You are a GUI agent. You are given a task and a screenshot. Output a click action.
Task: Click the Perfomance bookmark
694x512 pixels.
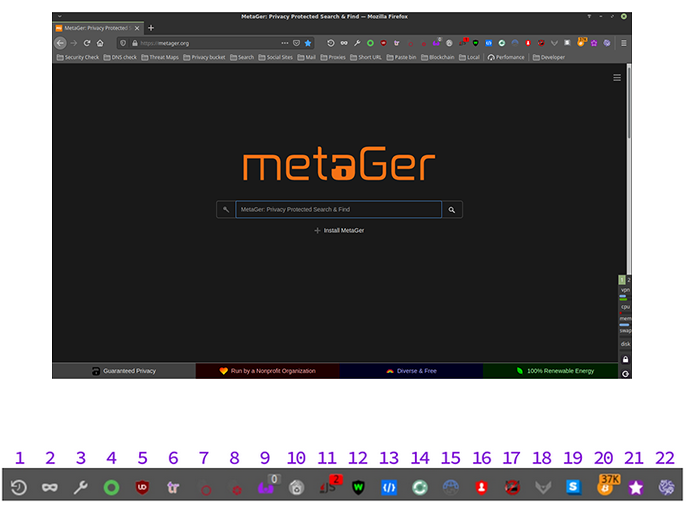pos(506,57)
